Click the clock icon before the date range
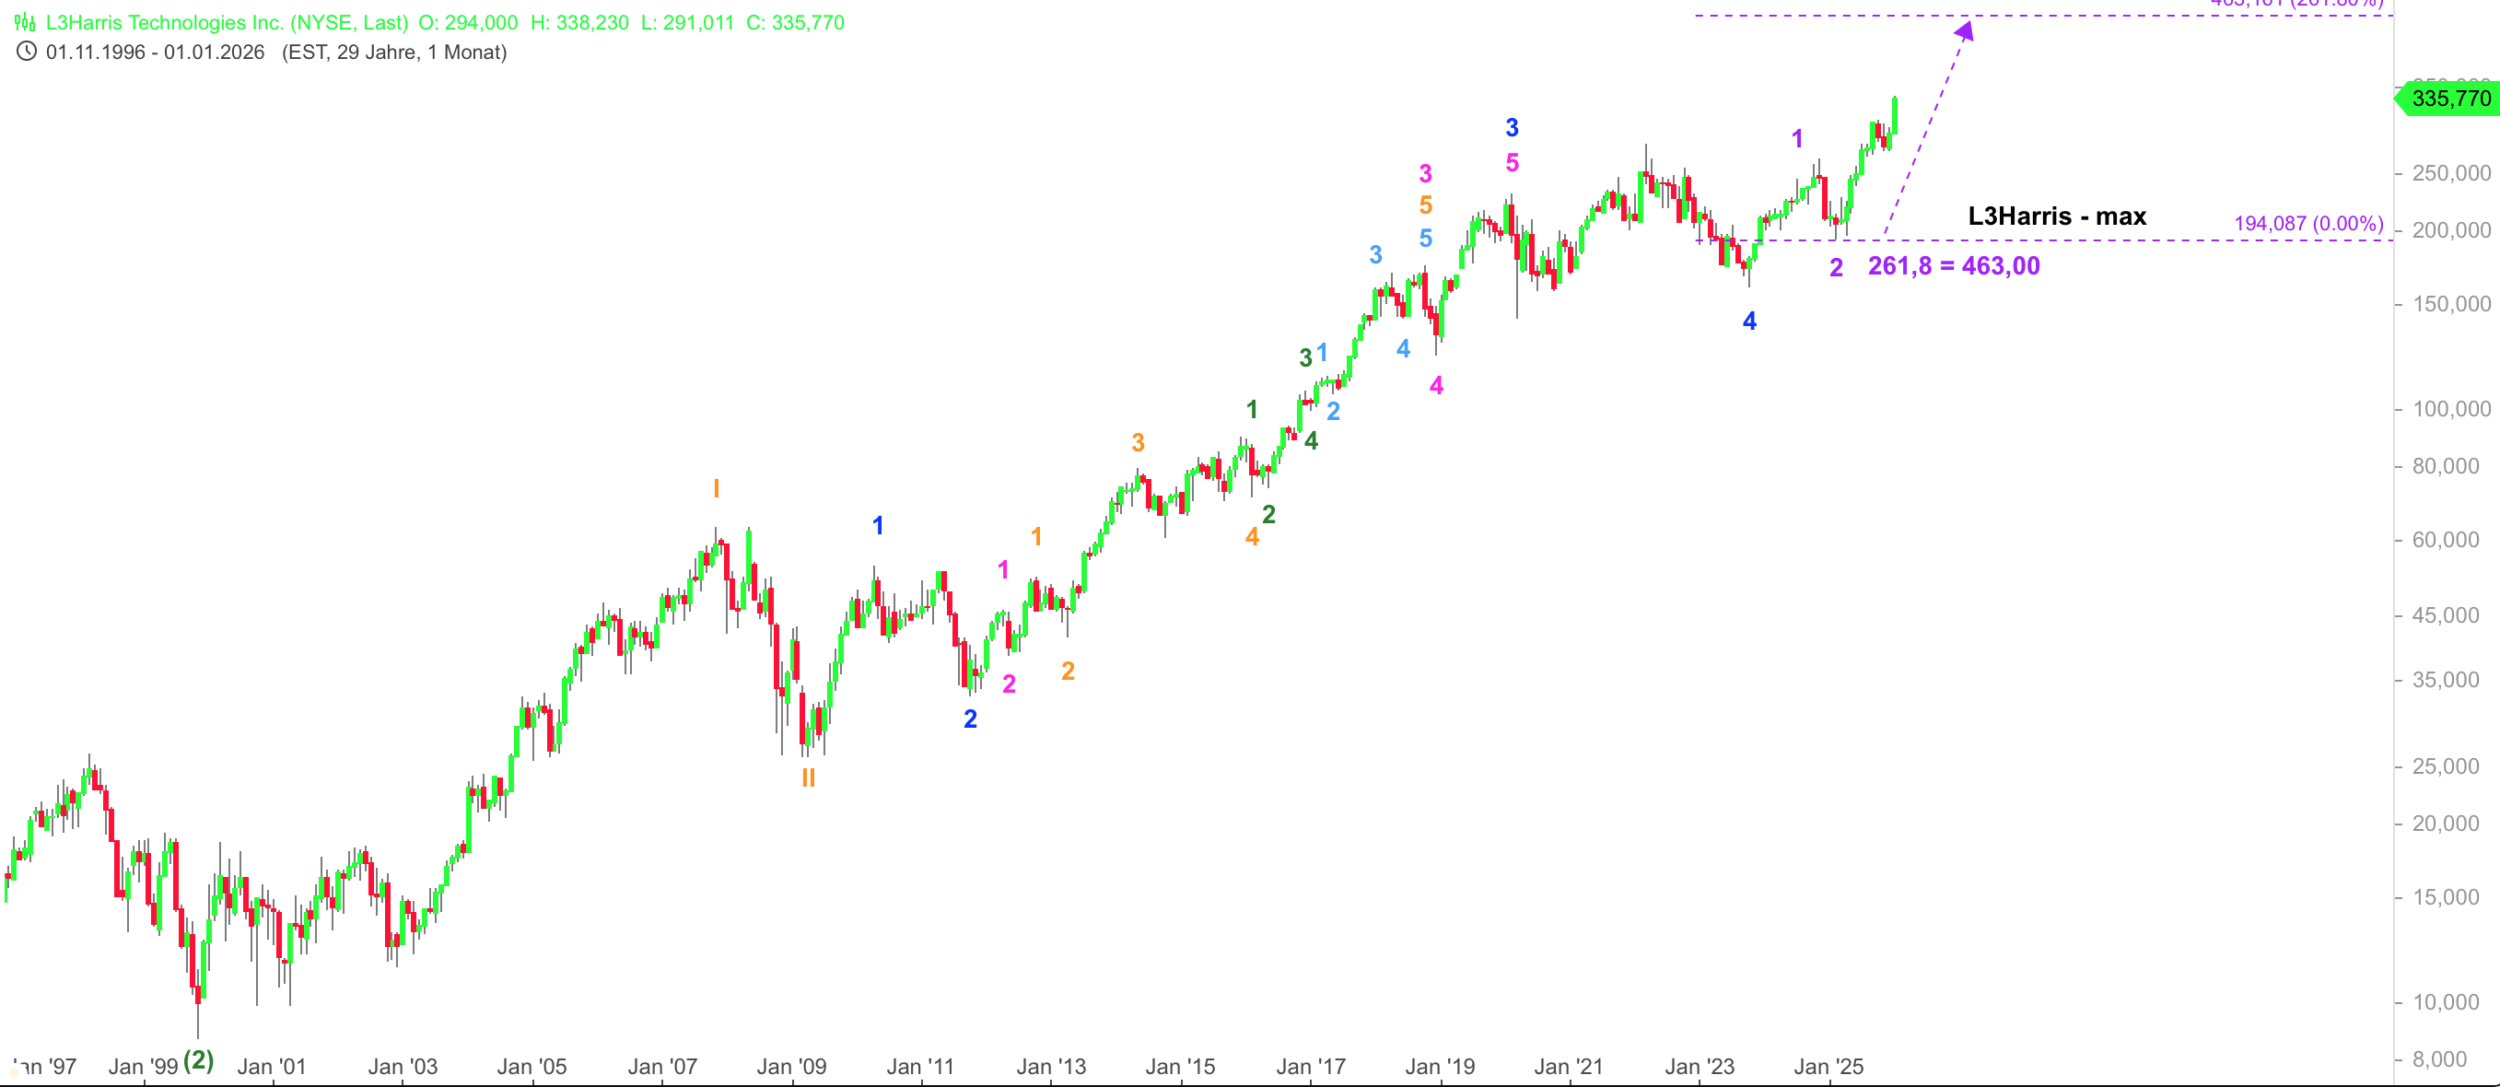The image size is (2500, 1087). point(27,52)
